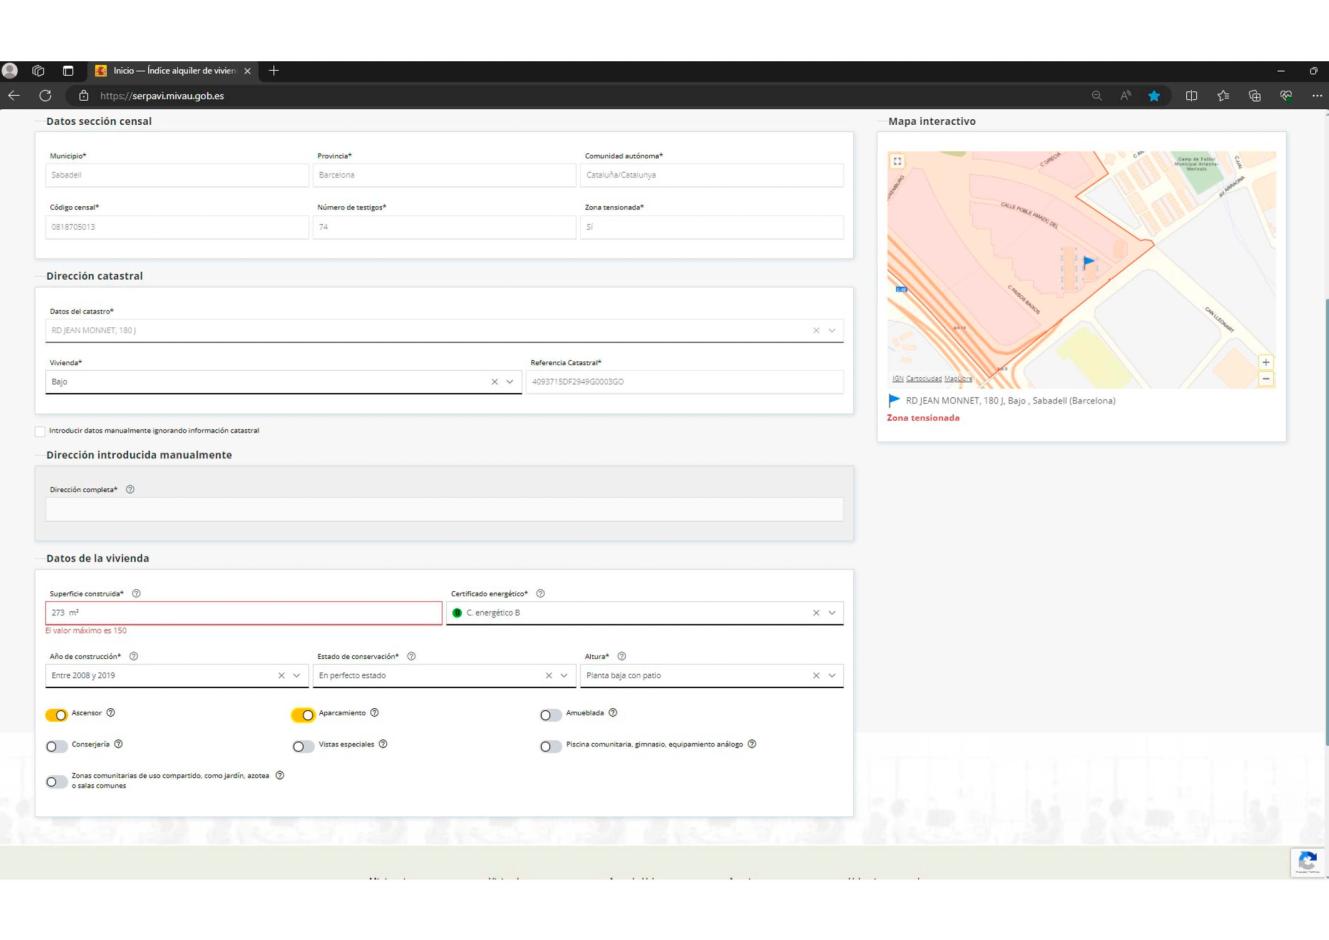Click the zoom out magnifier in address bar

click(x=1097, y=96)
